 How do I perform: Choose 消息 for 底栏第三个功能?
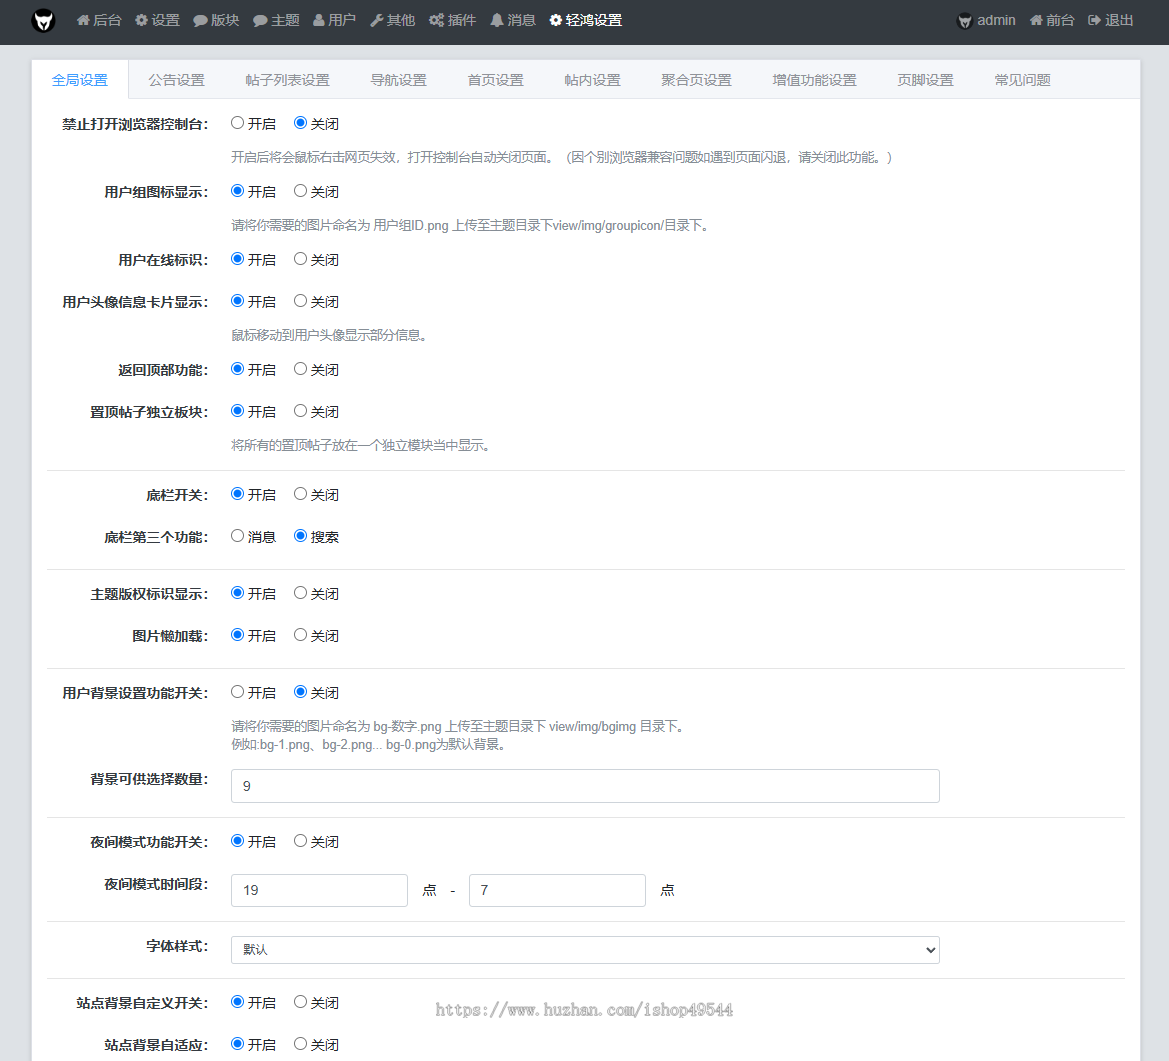[x=238, y=535]
